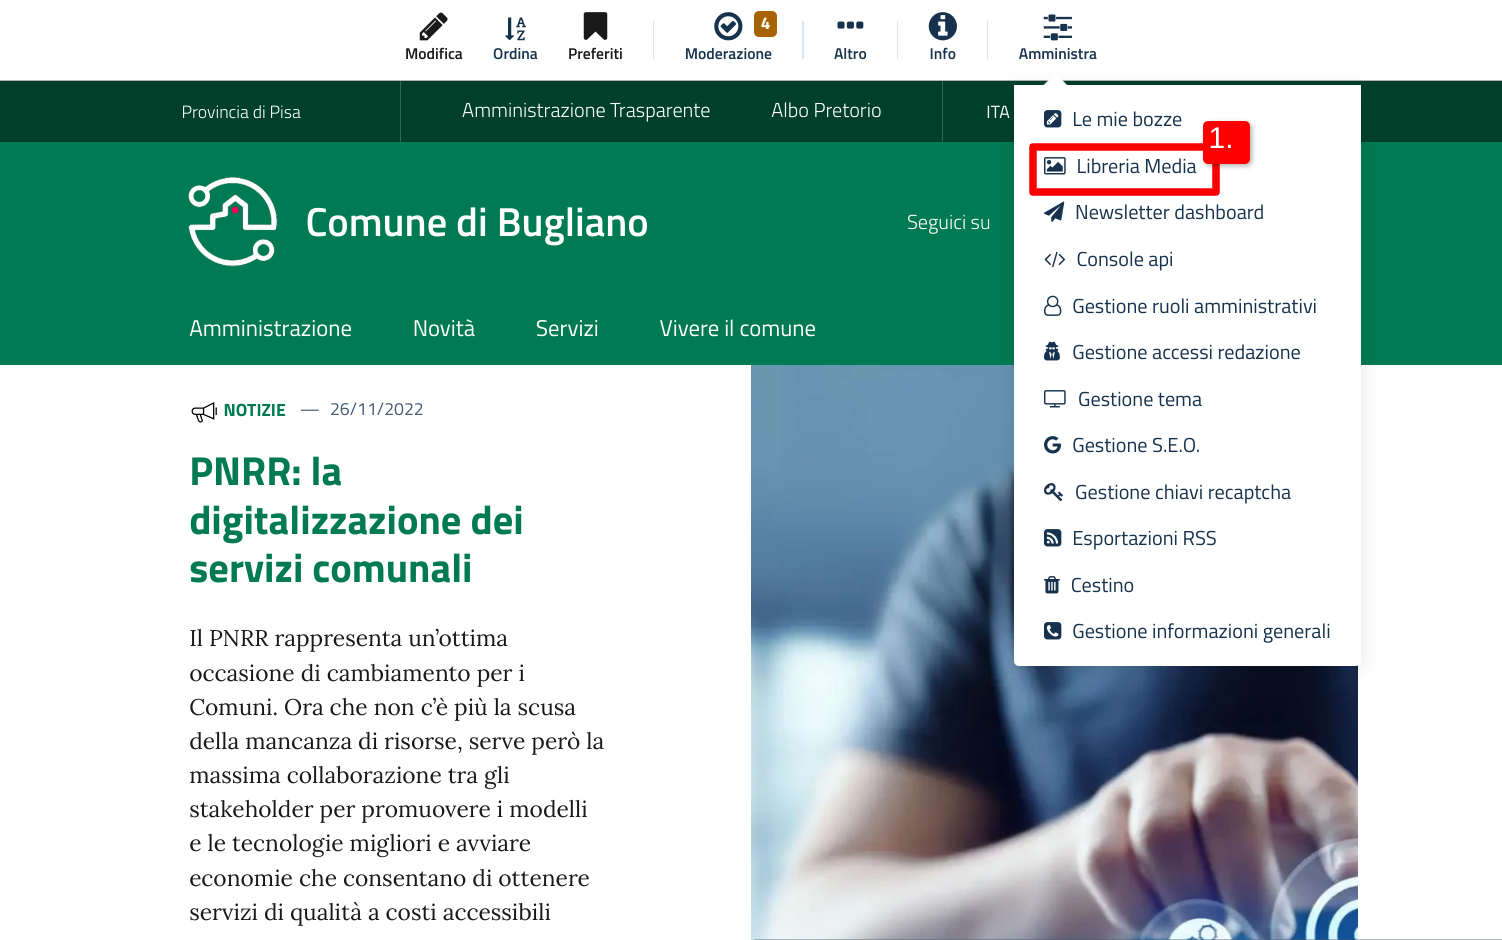Image resolution: width=1502 pixels, height=940 pixels.
Task: Go to Albo Pretorio
Action: pyautogui.click(x=826, y=110)
